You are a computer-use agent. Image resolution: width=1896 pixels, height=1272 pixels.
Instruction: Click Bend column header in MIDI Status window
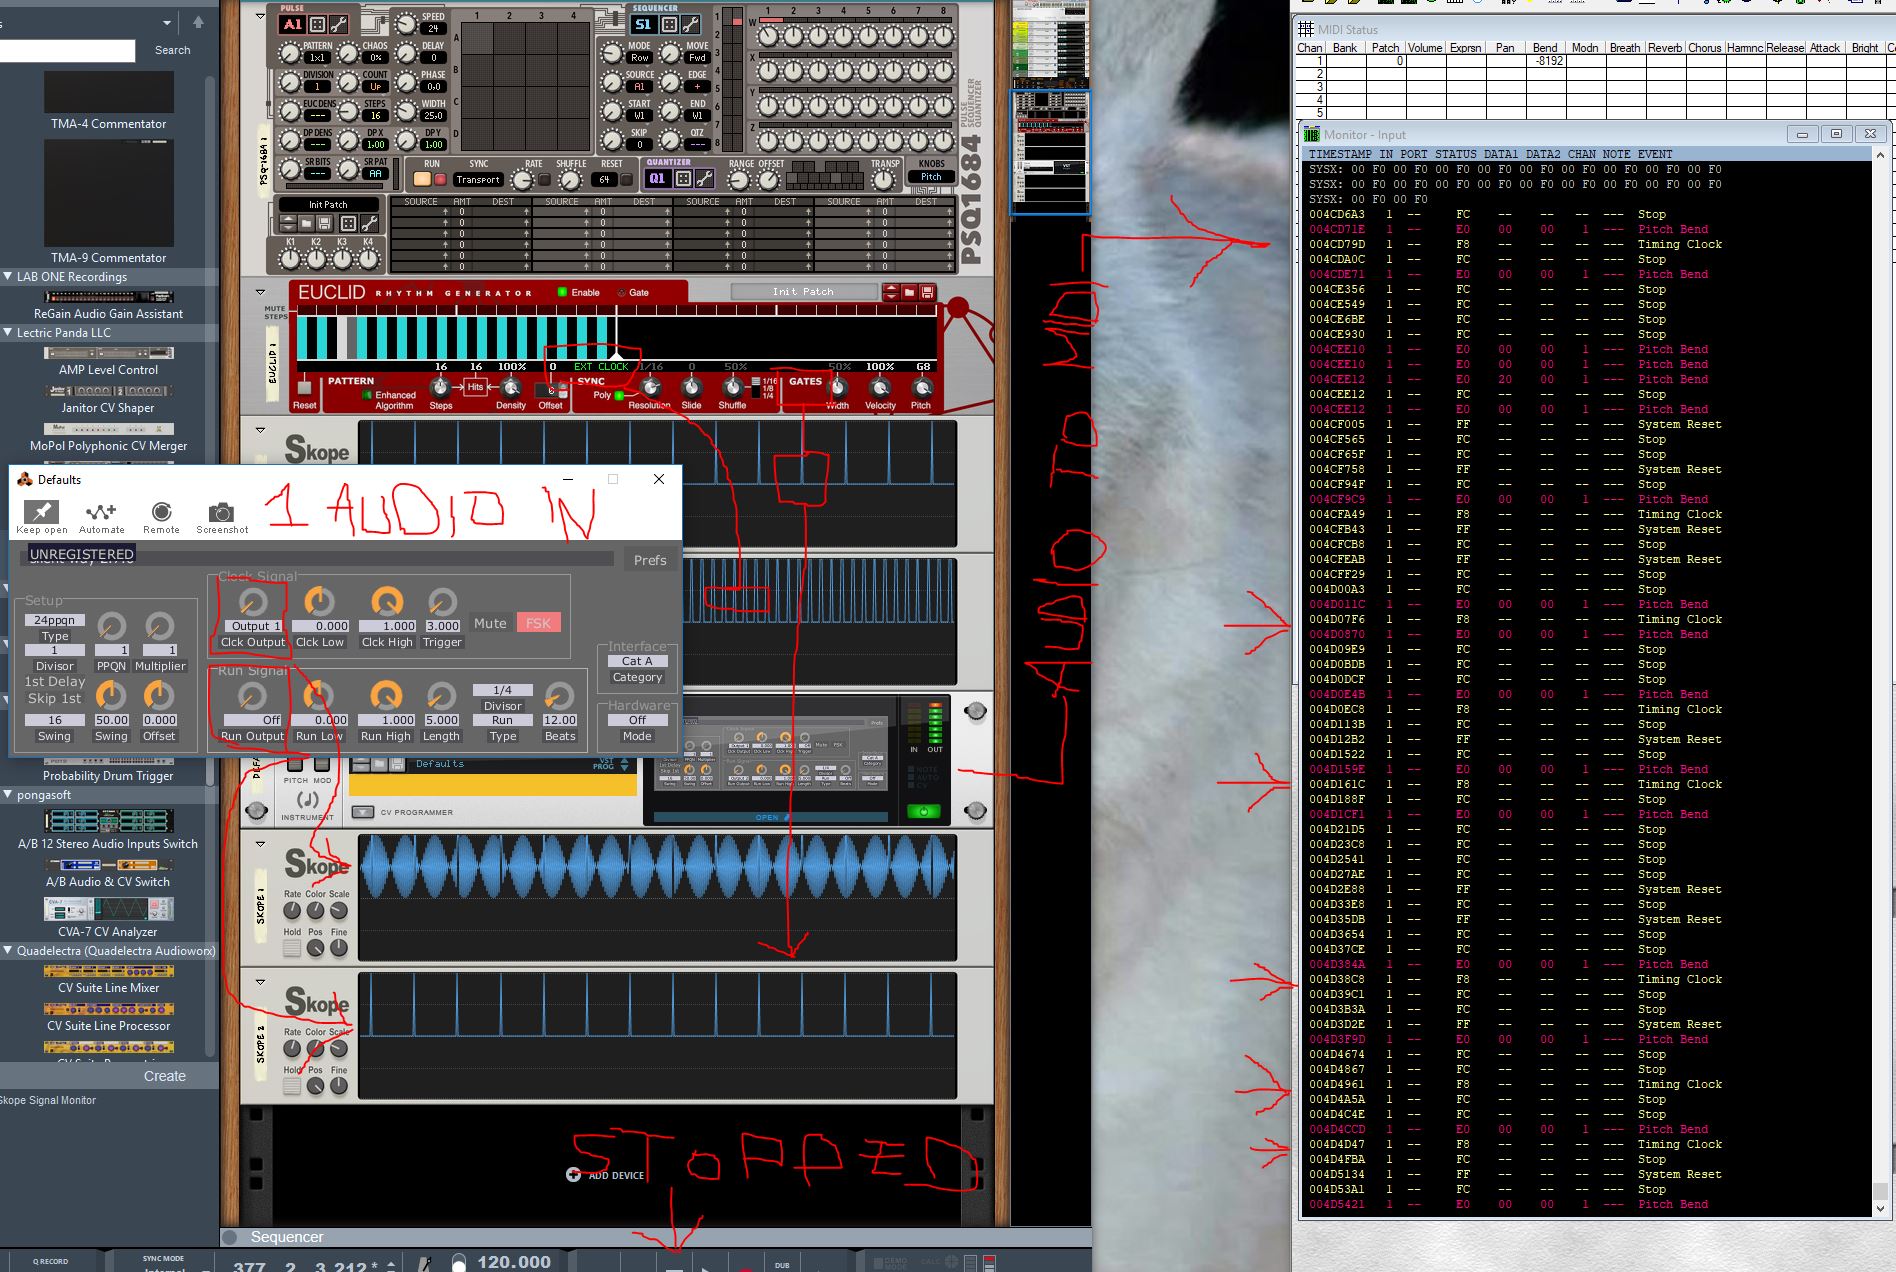[1545, 48]
